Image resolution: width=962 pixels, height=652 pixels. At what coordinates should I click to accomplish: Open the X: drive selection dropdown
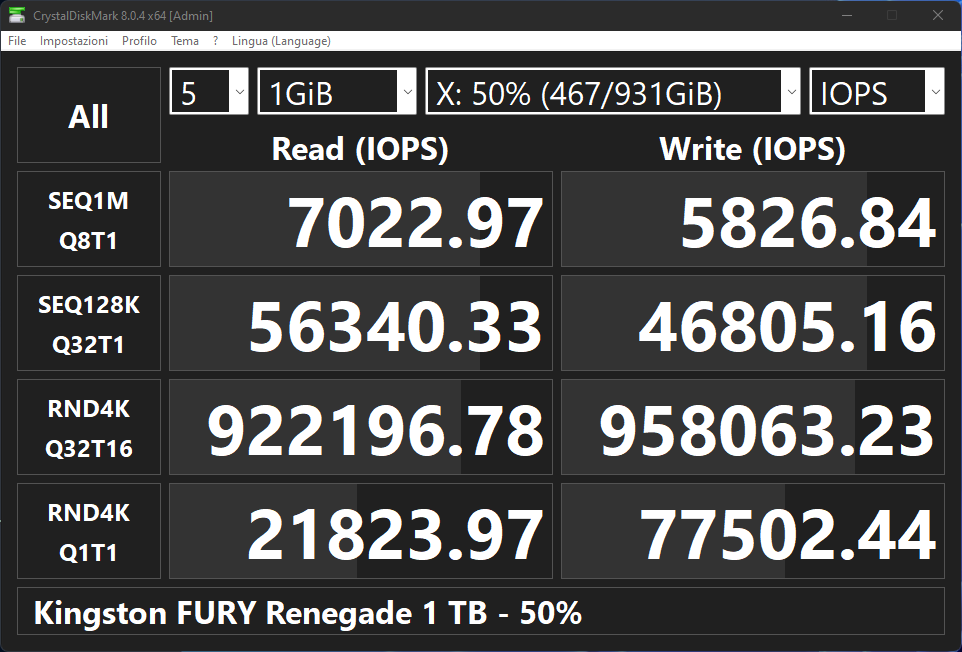click(x=613, y=93)
